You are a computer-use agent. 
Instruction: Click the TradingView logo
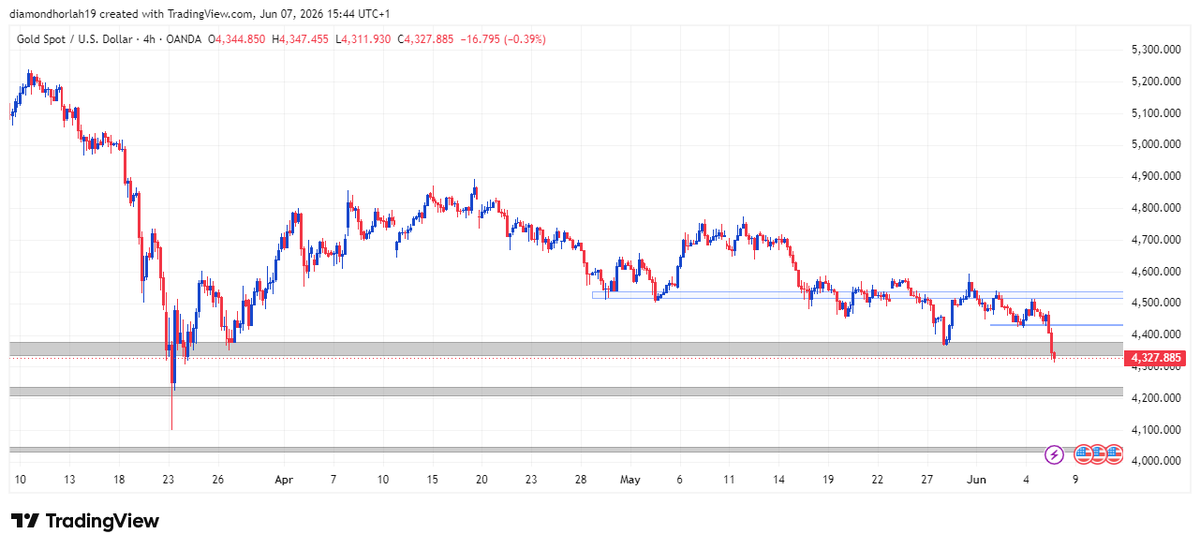tap(85, 521)
